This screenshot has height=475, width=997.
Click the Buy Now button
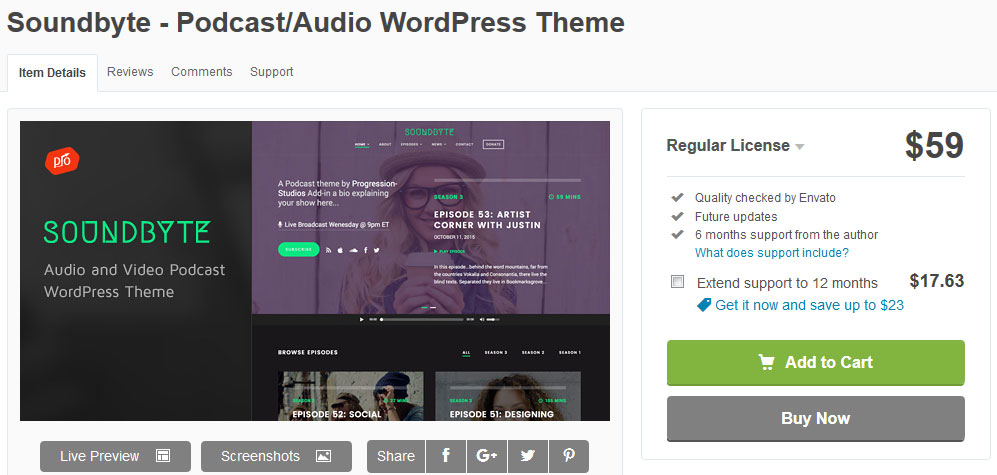click(x=815, y=418)
